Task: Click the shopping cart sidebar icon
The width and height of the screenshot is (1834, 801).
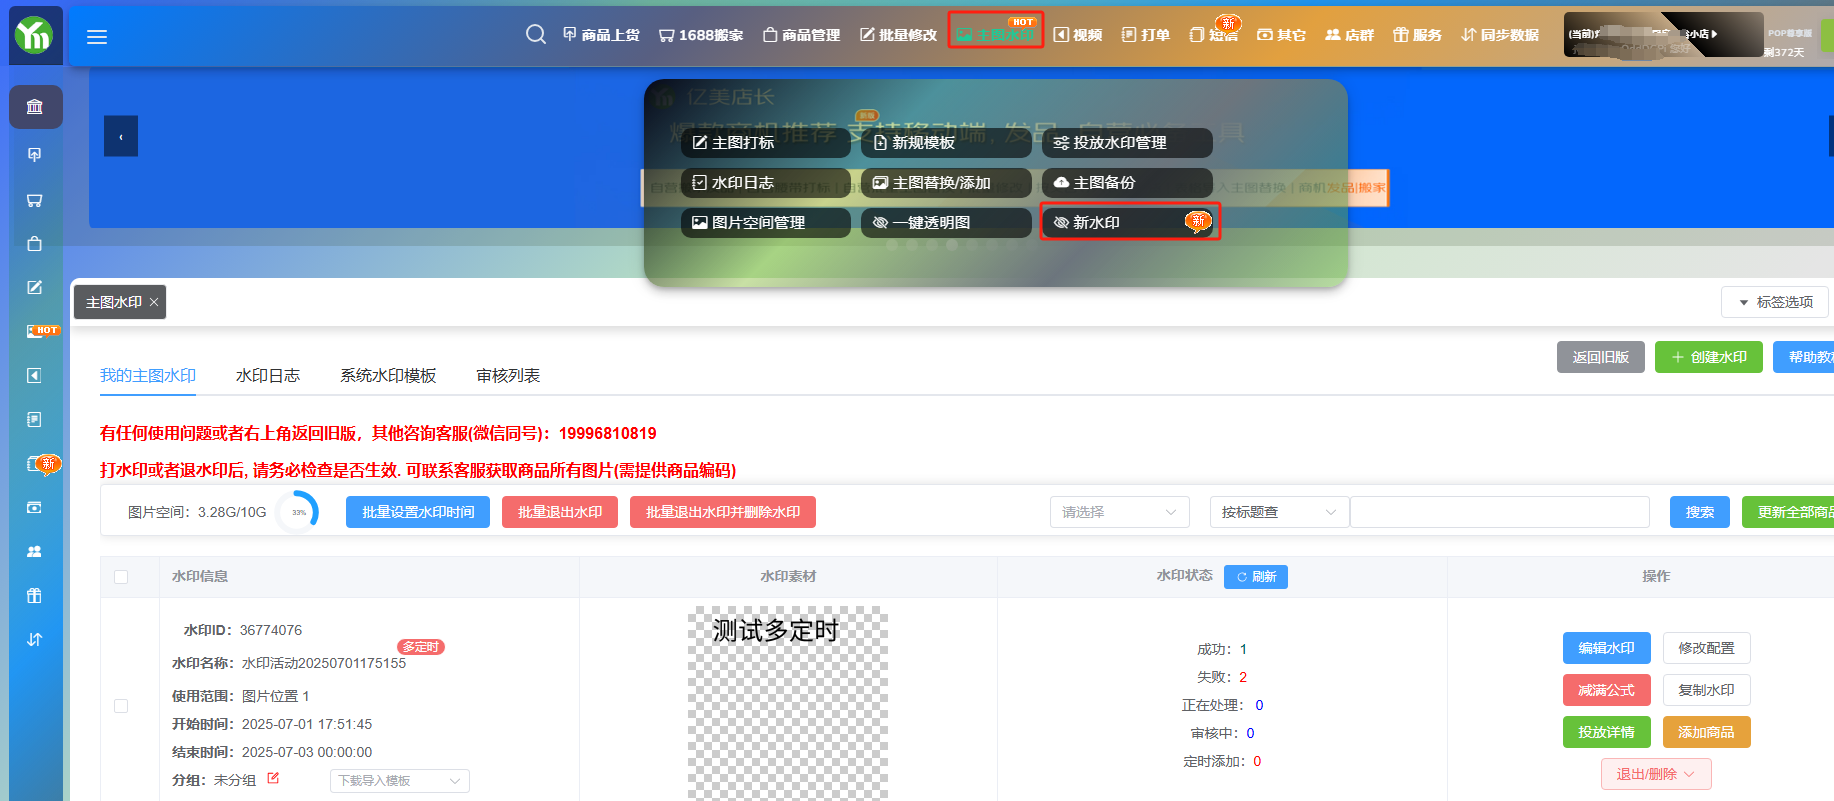Action: coord(35,200)
